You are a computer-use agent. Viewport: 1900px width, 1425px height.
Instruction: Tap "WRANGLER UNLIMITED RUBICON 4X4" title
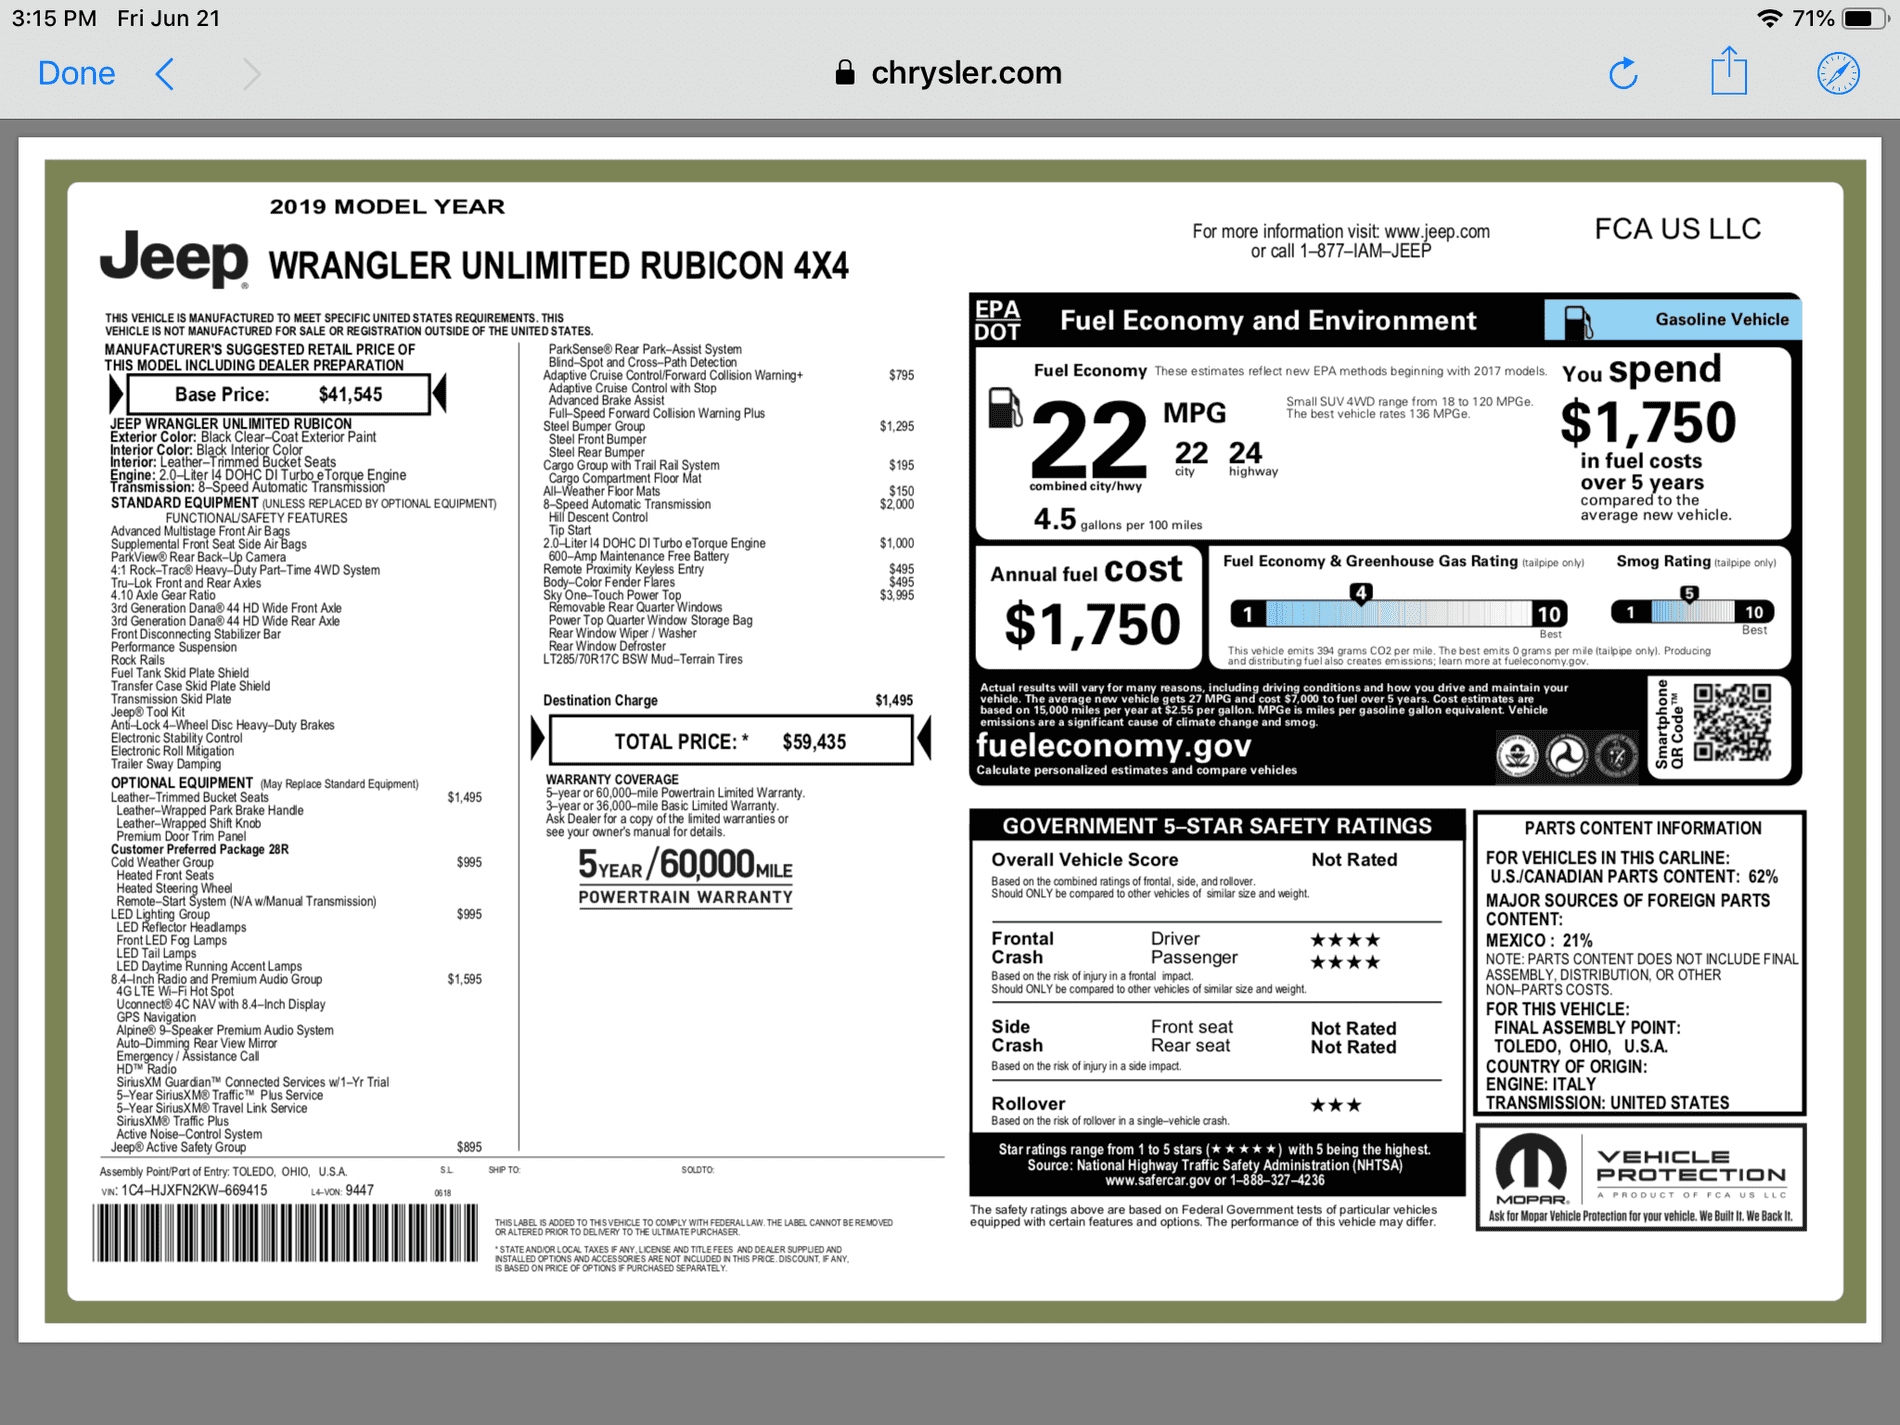(559, 266)
